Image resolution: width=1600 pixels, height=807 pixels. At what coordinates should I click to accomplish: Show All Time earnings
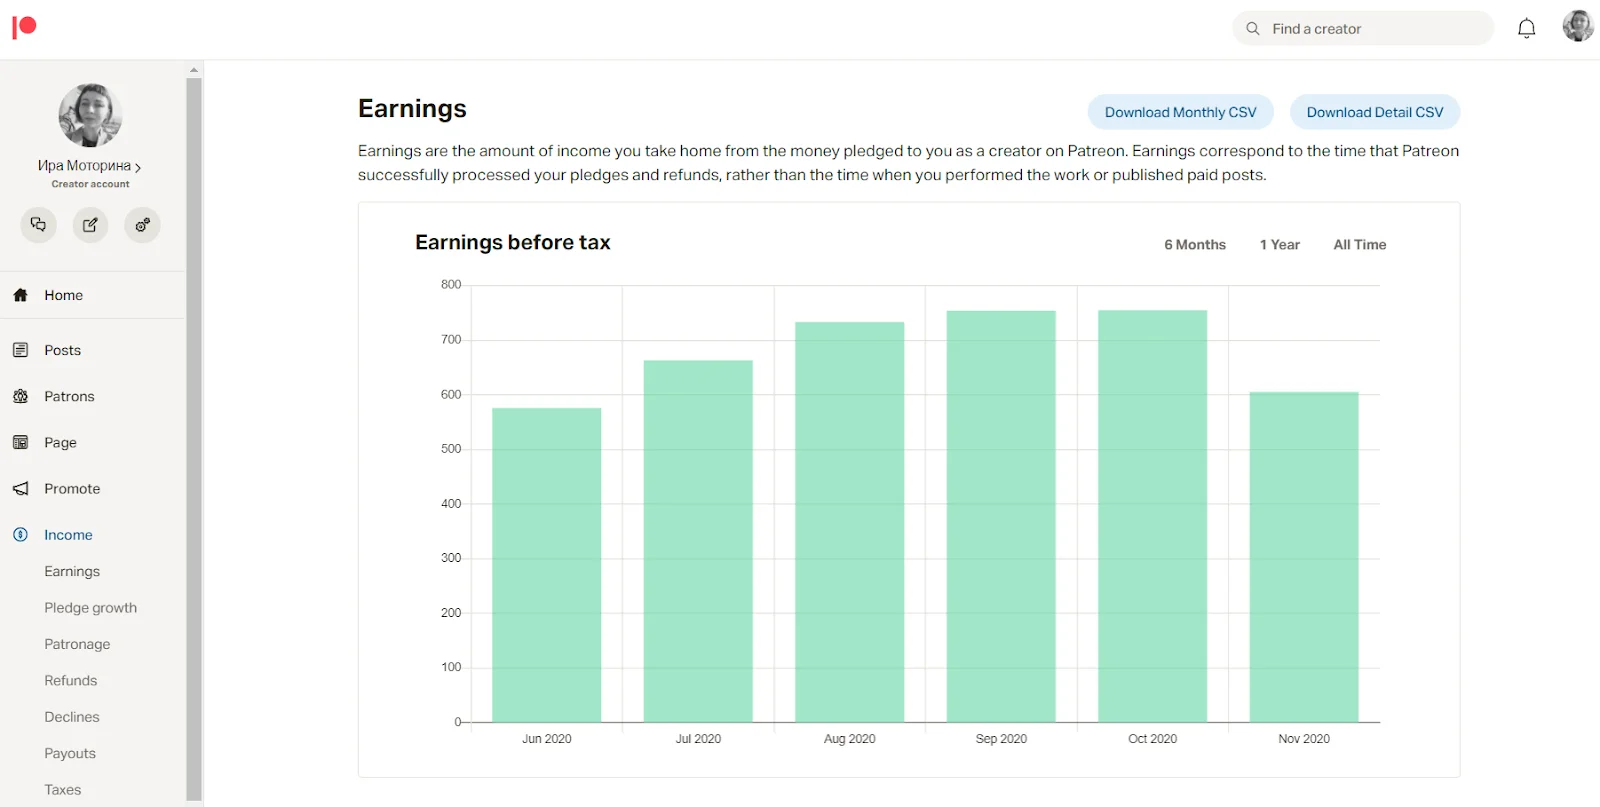tap(1359, 245)
